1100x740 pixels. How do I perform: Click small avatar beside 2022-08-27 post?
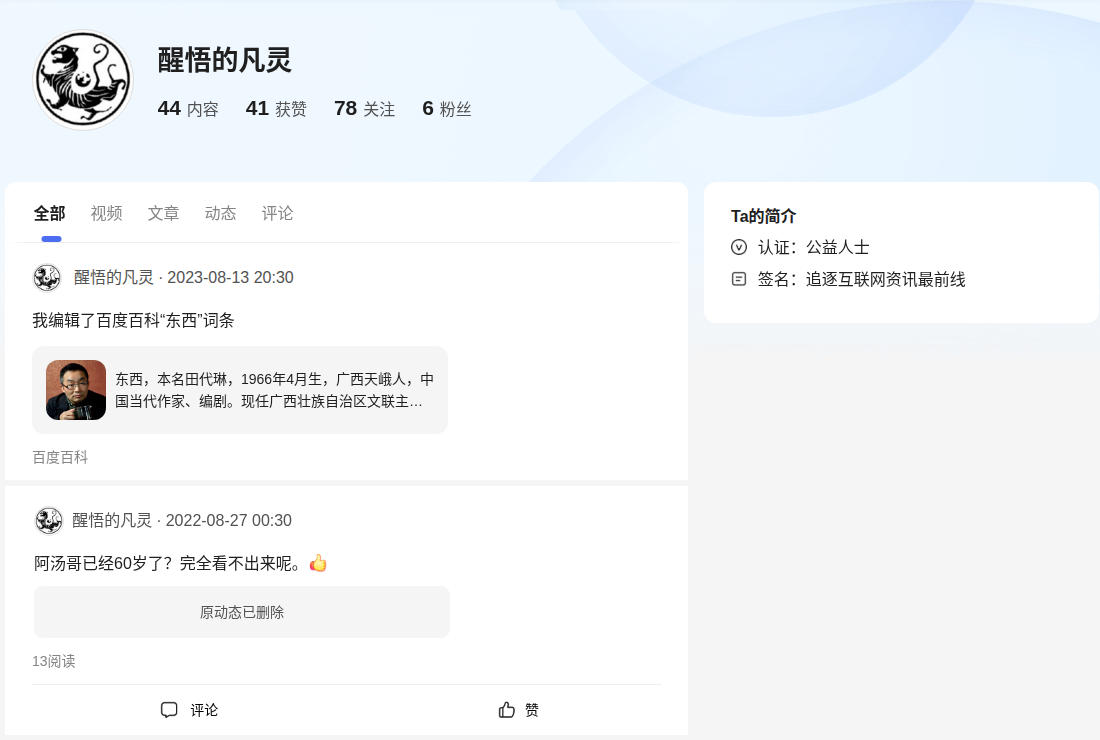(x=48, y=521)
